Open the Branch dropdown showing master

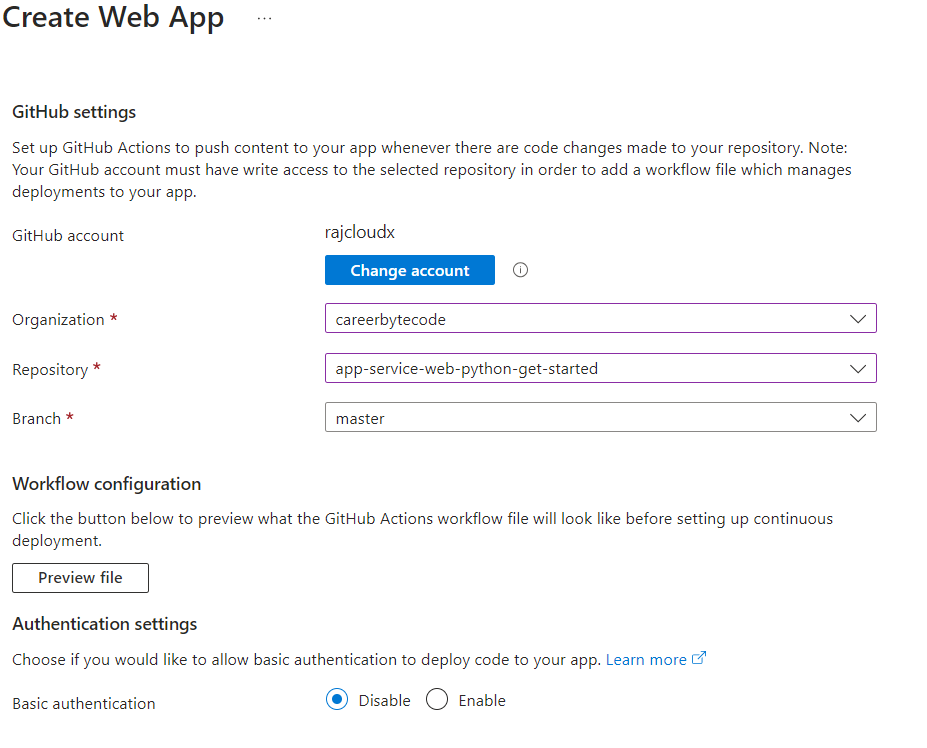click(x=600, y=417)
